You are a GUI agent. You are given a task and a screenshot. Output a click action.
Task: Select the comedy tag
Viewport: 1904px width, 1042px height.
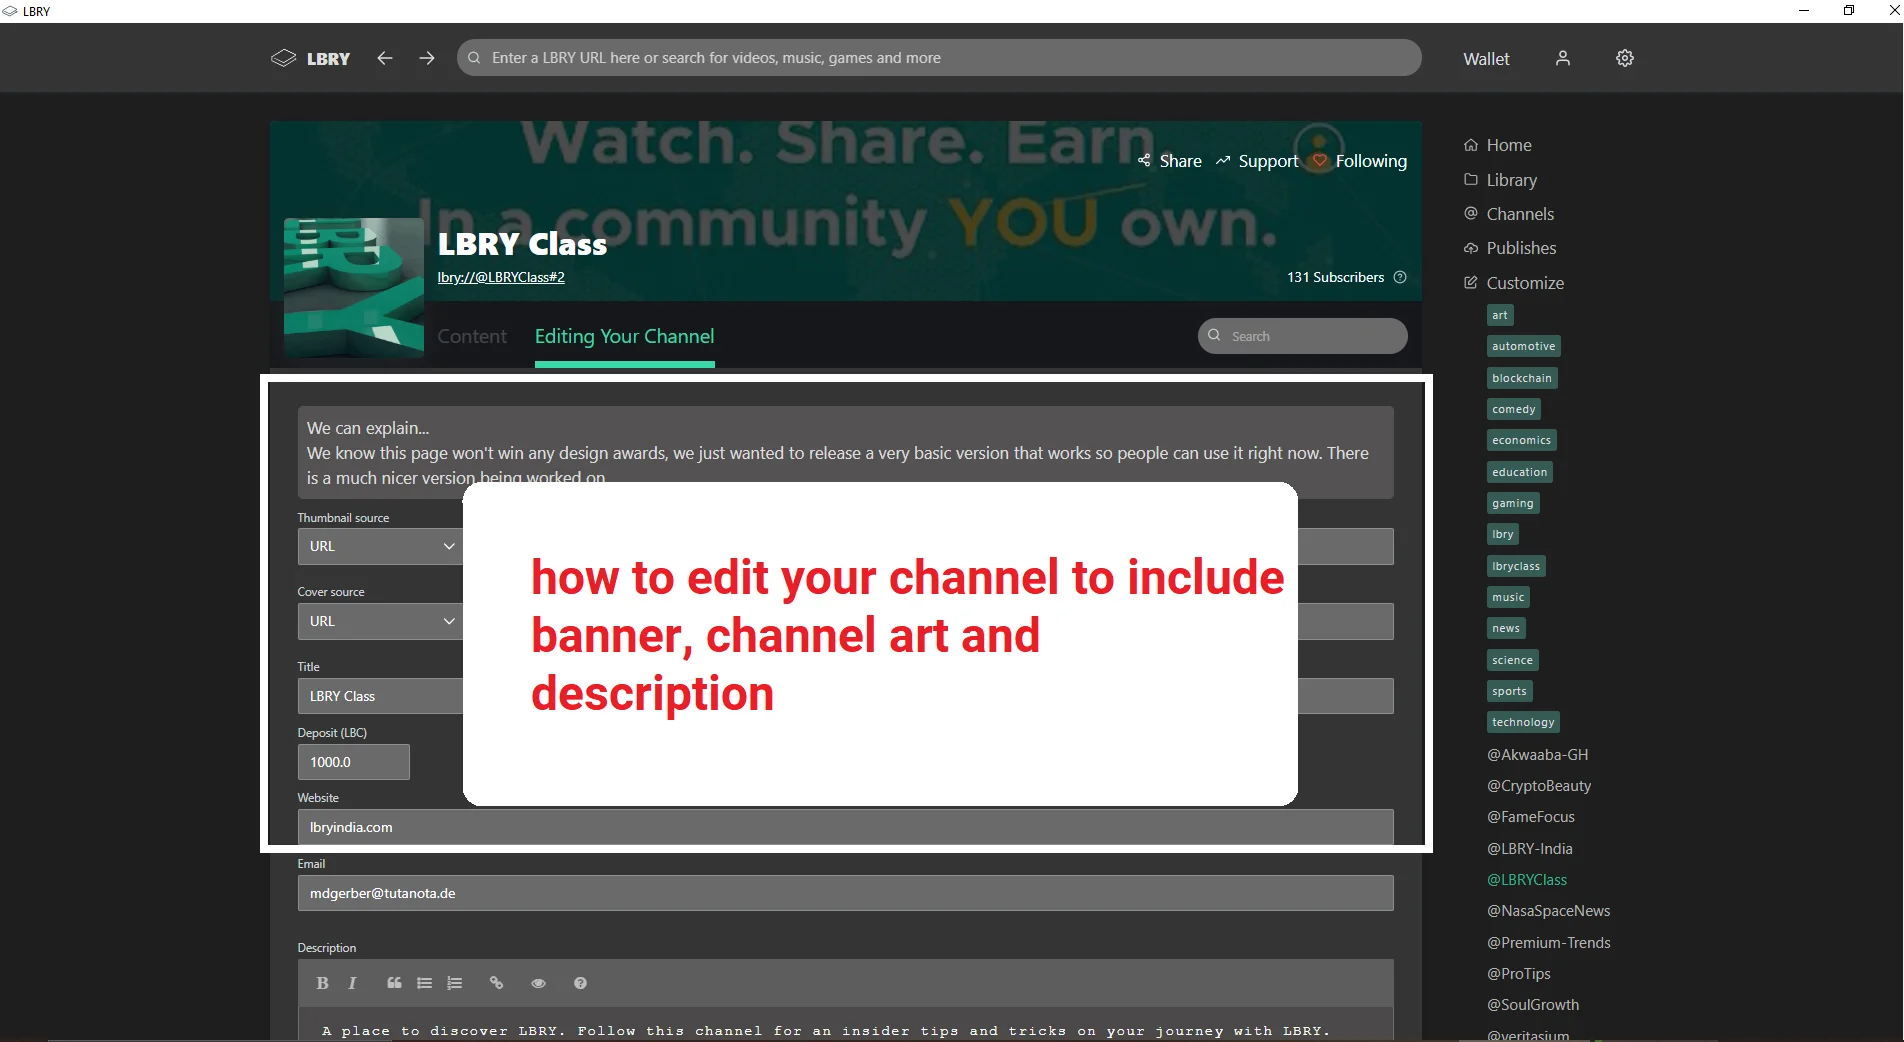(1513, 409)
